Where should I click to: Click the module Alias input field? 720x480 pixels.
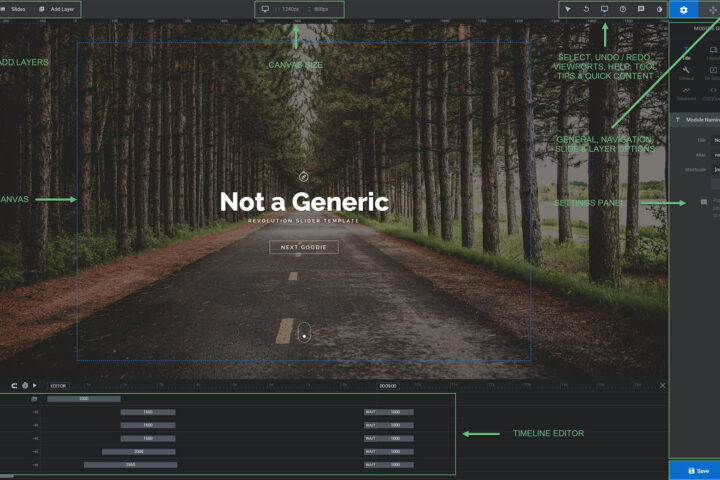[716, 155]
